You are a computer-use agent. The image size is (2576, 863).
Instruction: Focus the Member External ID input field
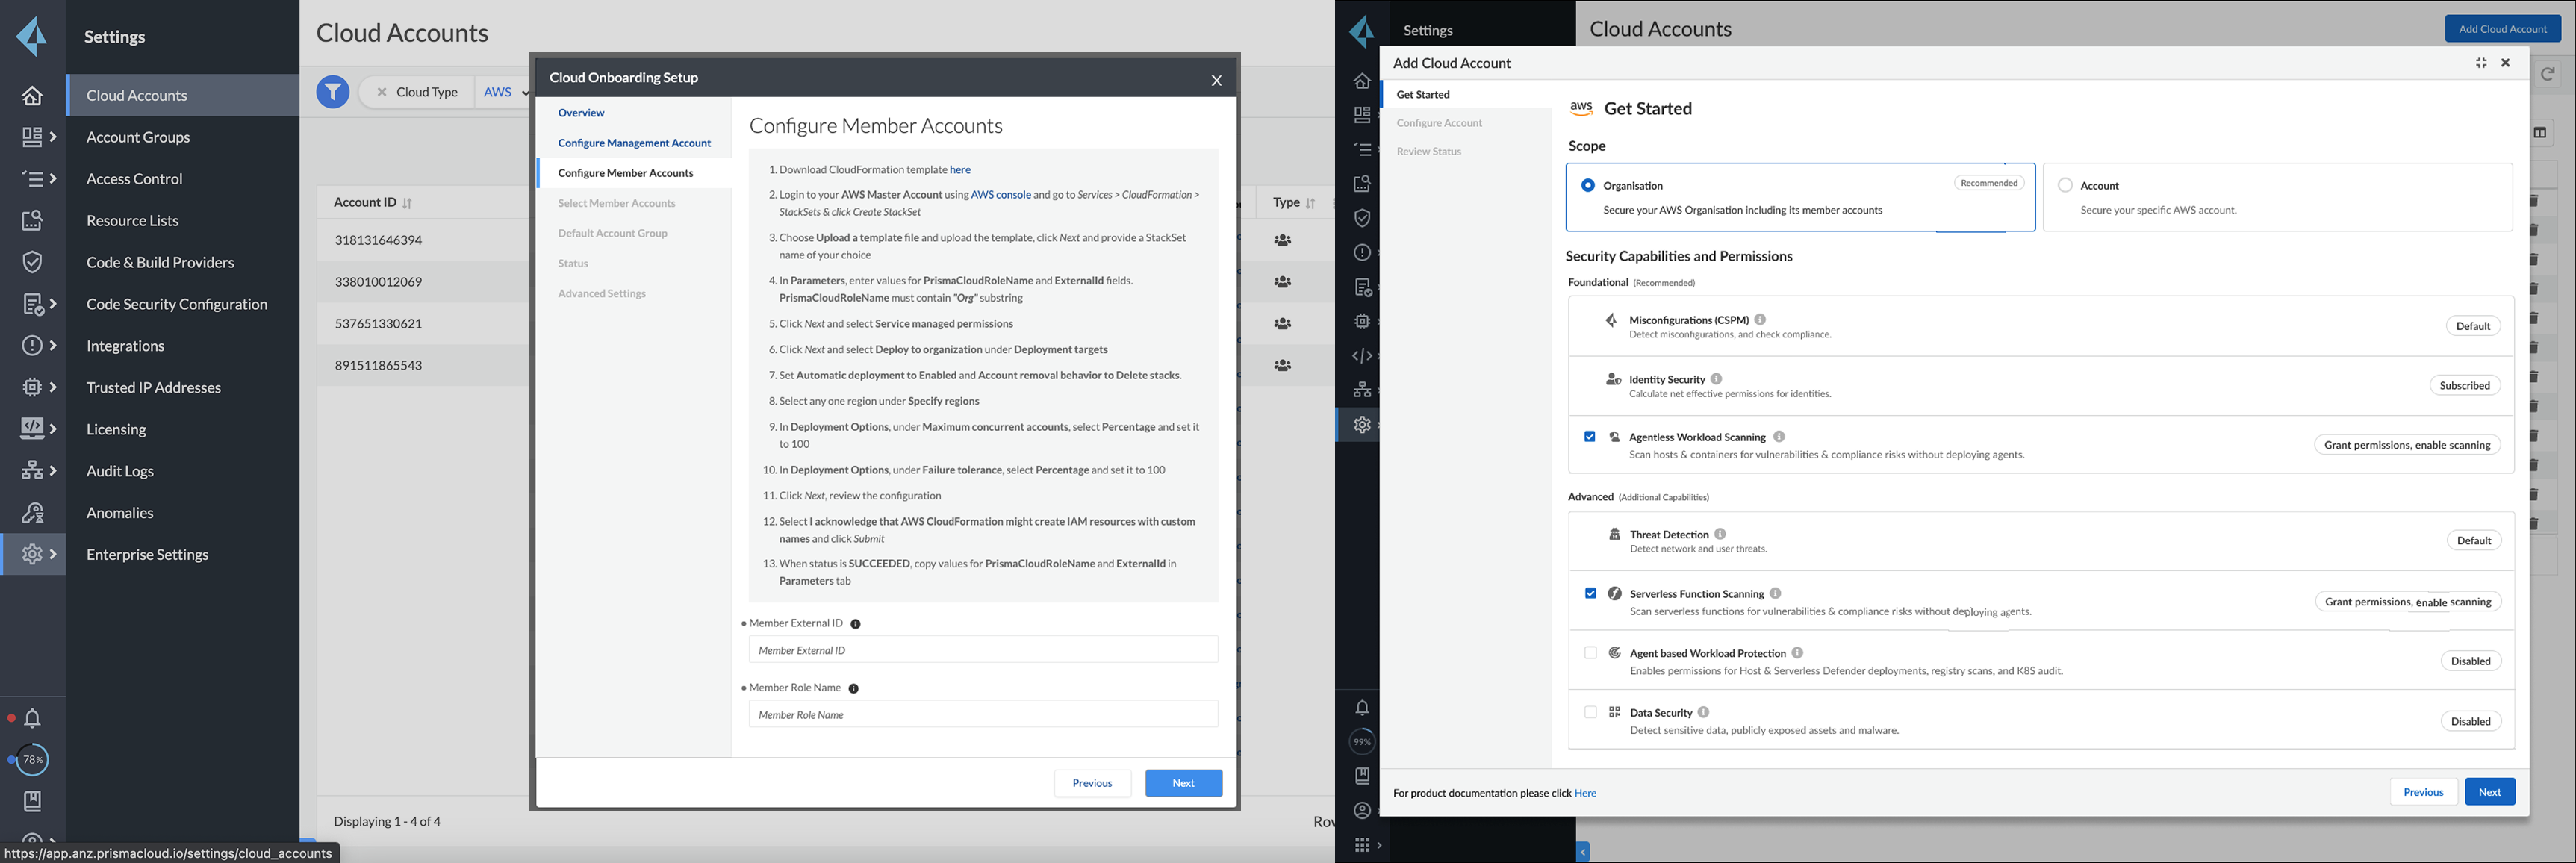(983, 650)
